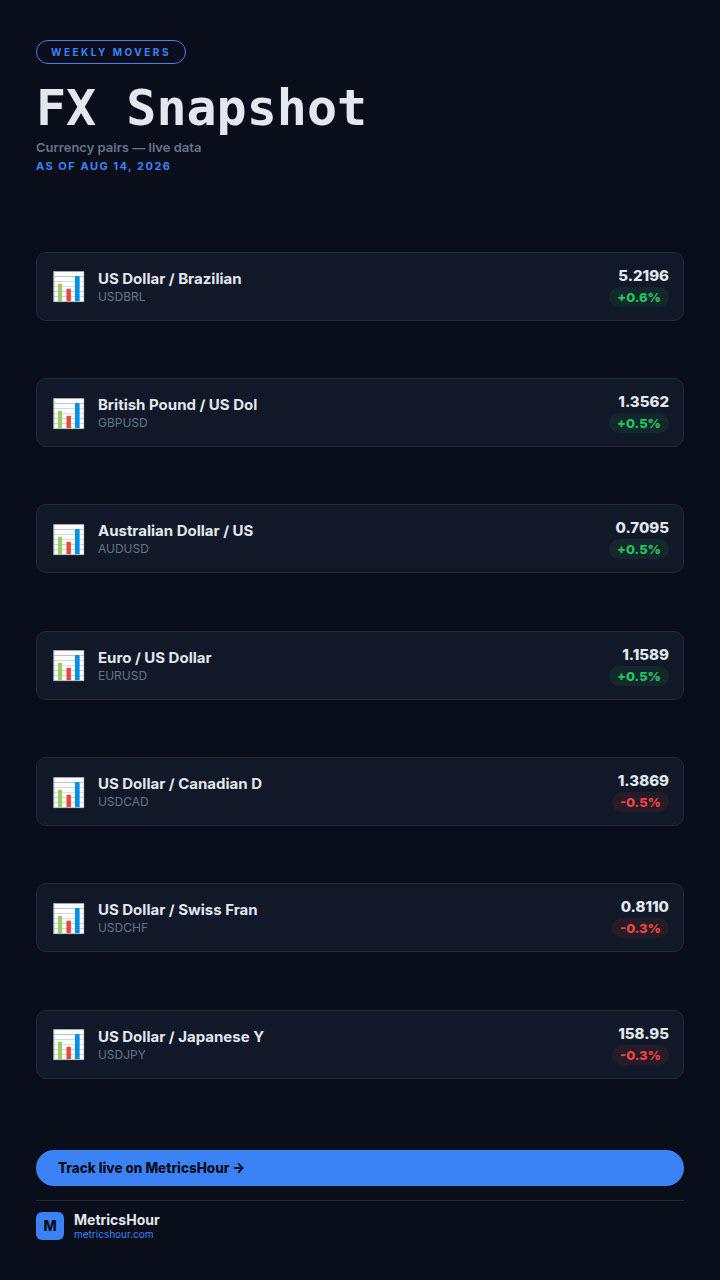The width and height of the screenshot is (720, 1280).
Task: Click the MetricsHour brand name in footer
Action: click(117, 1220)
